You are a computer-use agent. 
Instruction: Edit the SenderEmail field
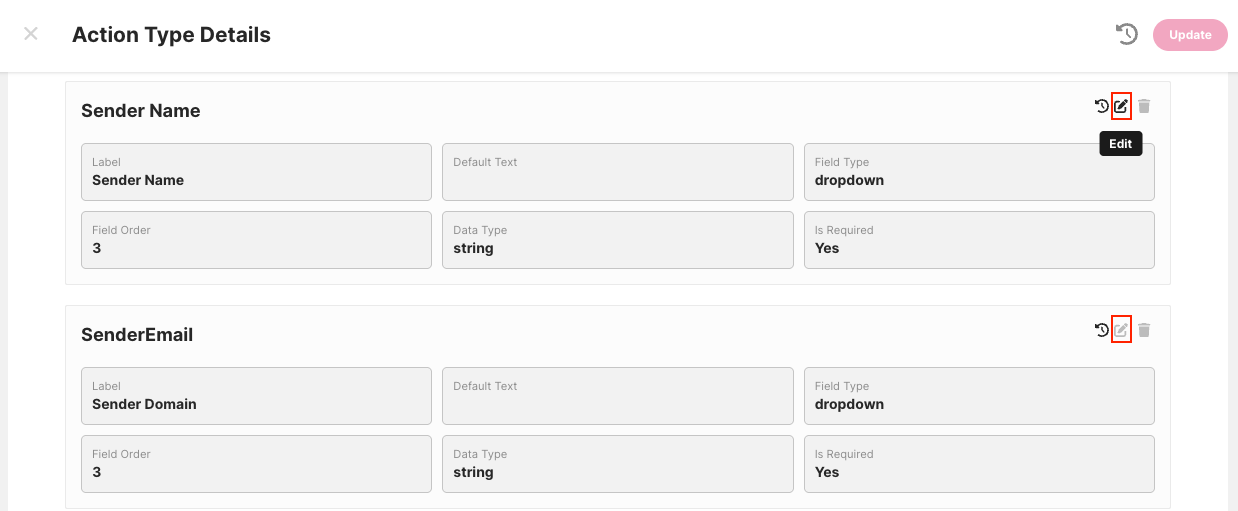pyautogui.click(x=1121, y=330)
